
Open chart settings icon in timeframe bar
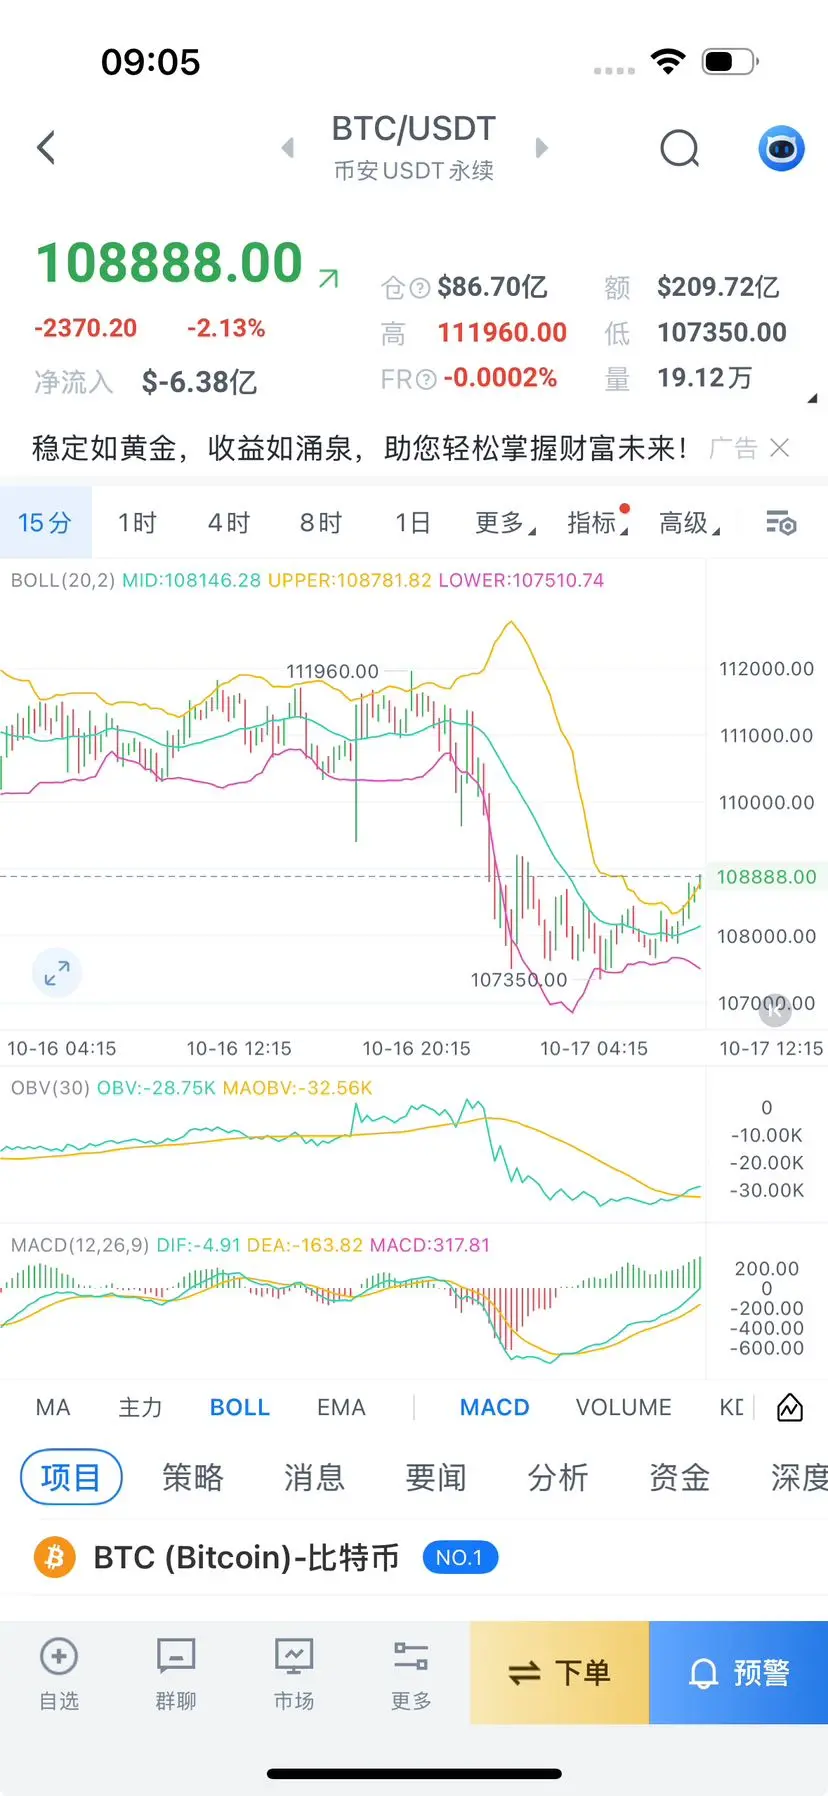point(781,522)
